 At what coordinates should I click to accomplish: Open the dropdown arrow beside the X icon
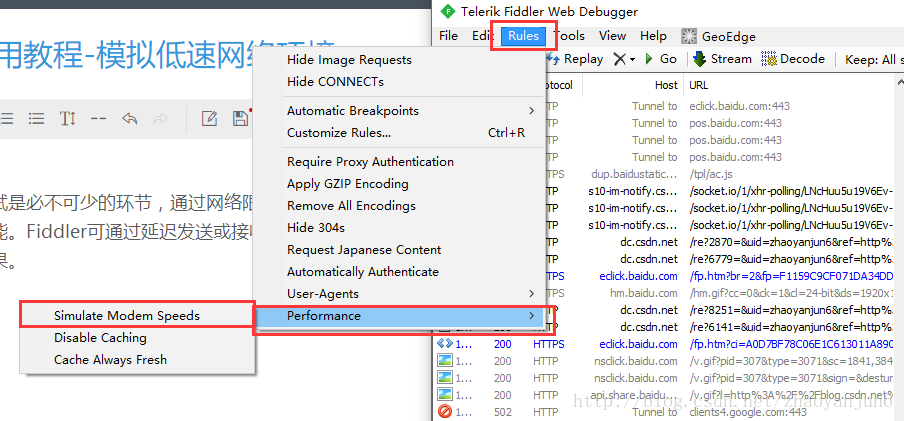click(x=632, y=59)
